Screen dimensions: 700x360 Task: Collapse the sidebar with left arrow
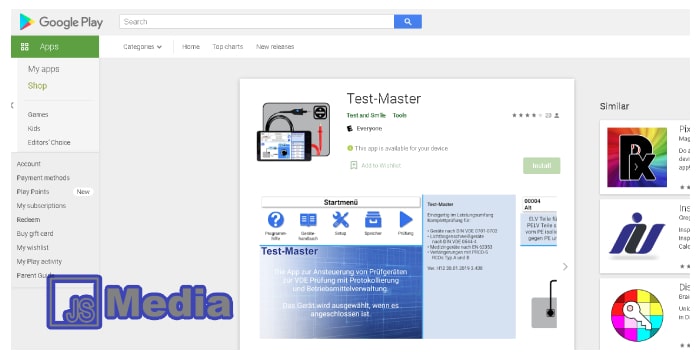pos(12,105)
